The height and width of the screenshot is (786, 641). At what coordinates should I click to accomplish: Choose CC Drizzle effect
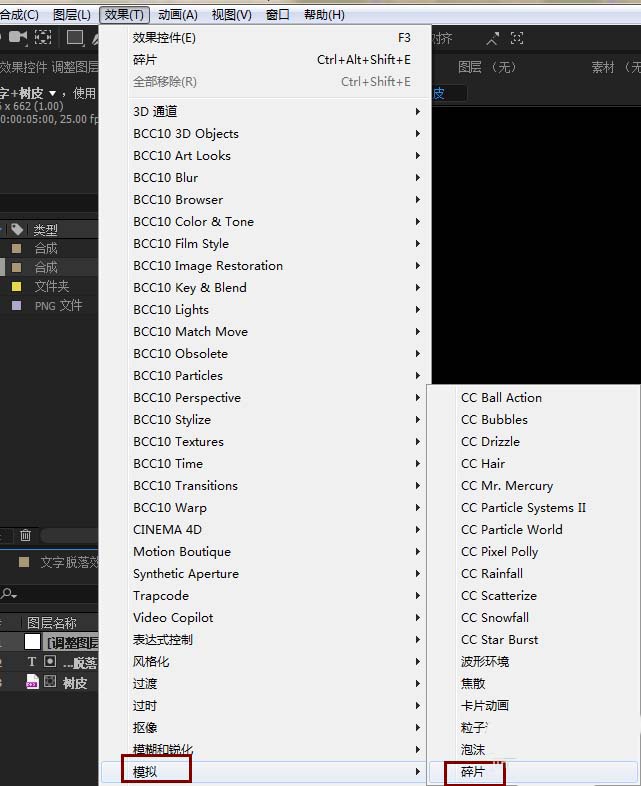[534, 442]
